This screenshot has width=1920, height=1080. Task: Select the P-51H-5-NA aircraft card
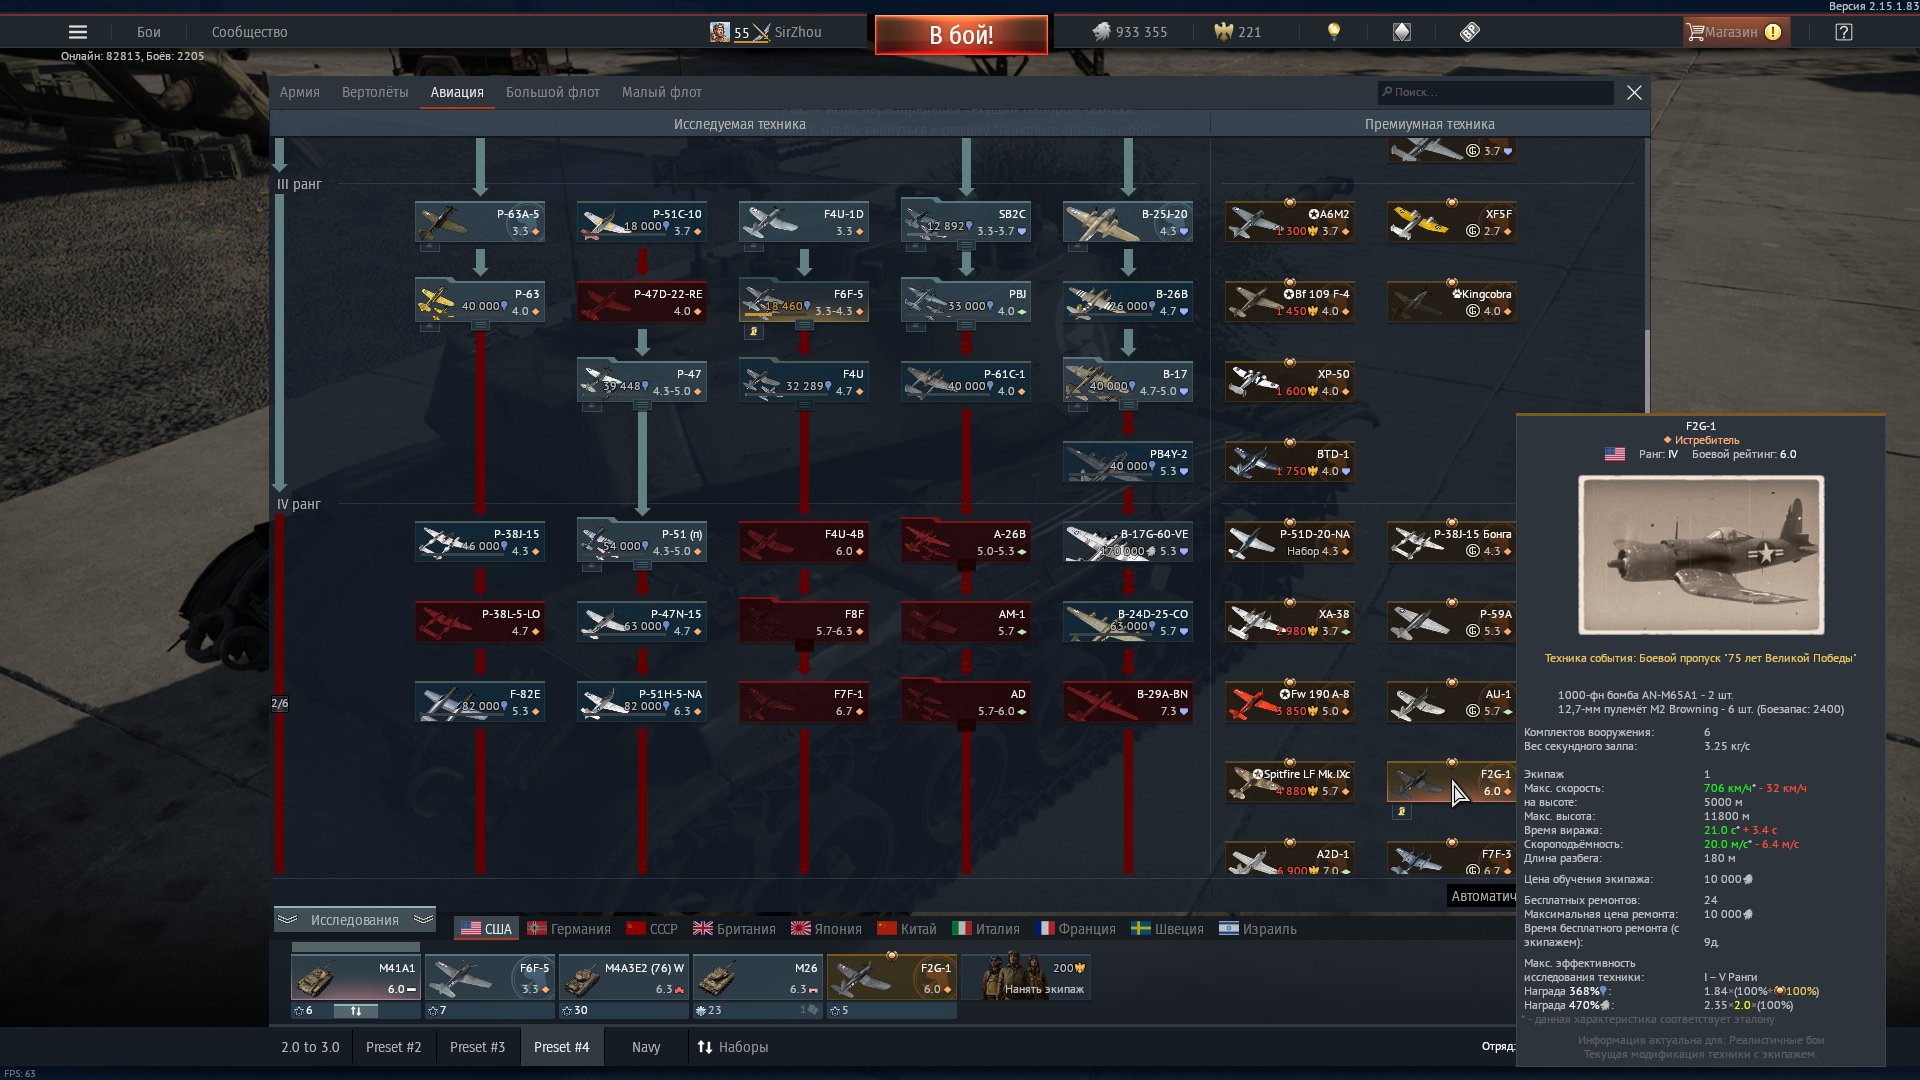(x=642, y=702)
